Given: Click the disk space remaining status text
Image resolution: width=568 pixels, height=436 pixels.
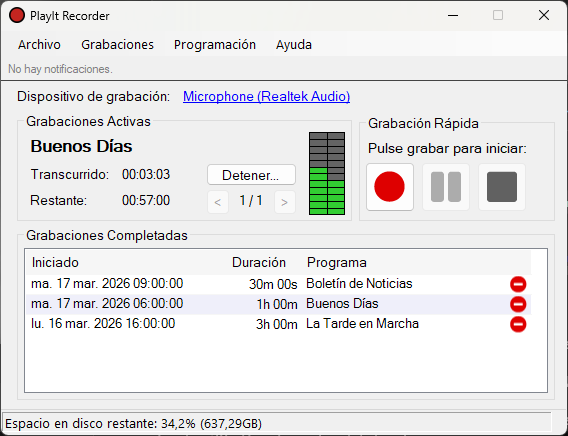Looking at the screenshot, I should (133, 423).
